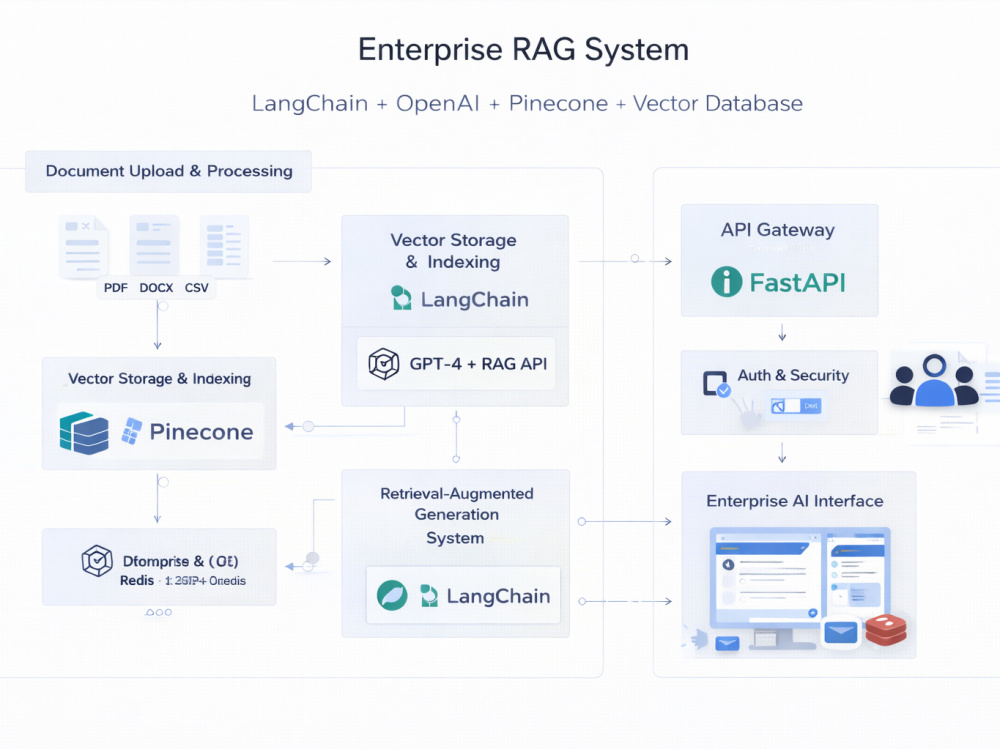Click the Auth & Security shield-check icon

(716, 384)
